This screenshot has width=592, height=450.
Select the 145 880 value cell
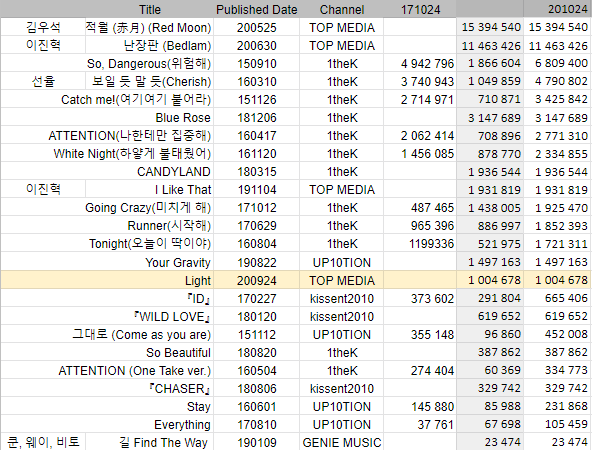(x=420, y=407)
